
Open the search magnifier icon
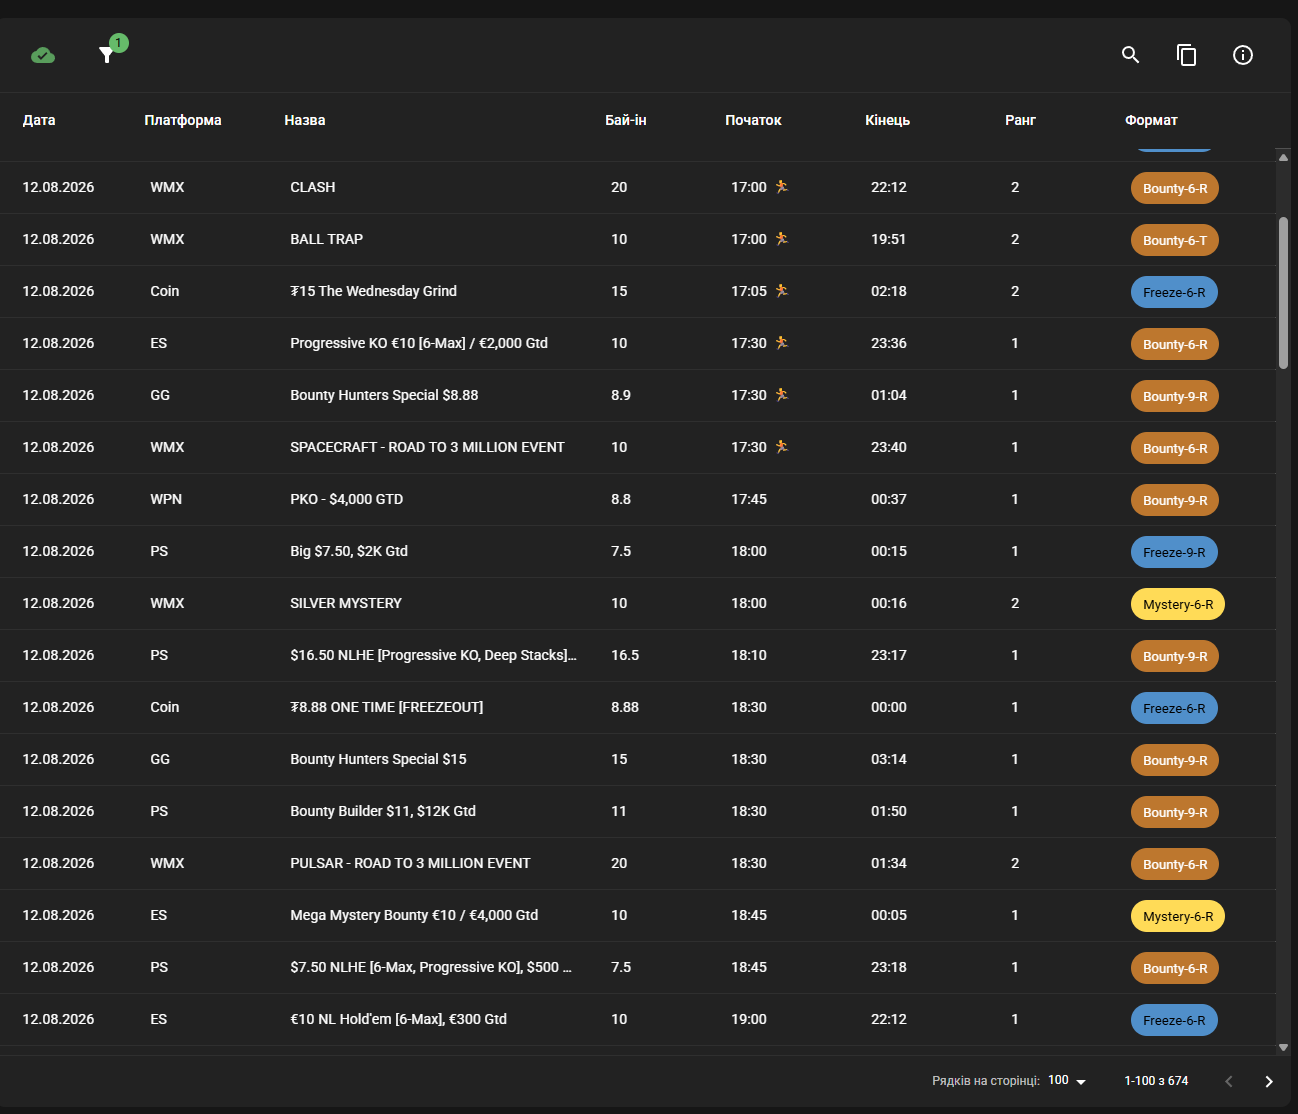click(1131, 55)
